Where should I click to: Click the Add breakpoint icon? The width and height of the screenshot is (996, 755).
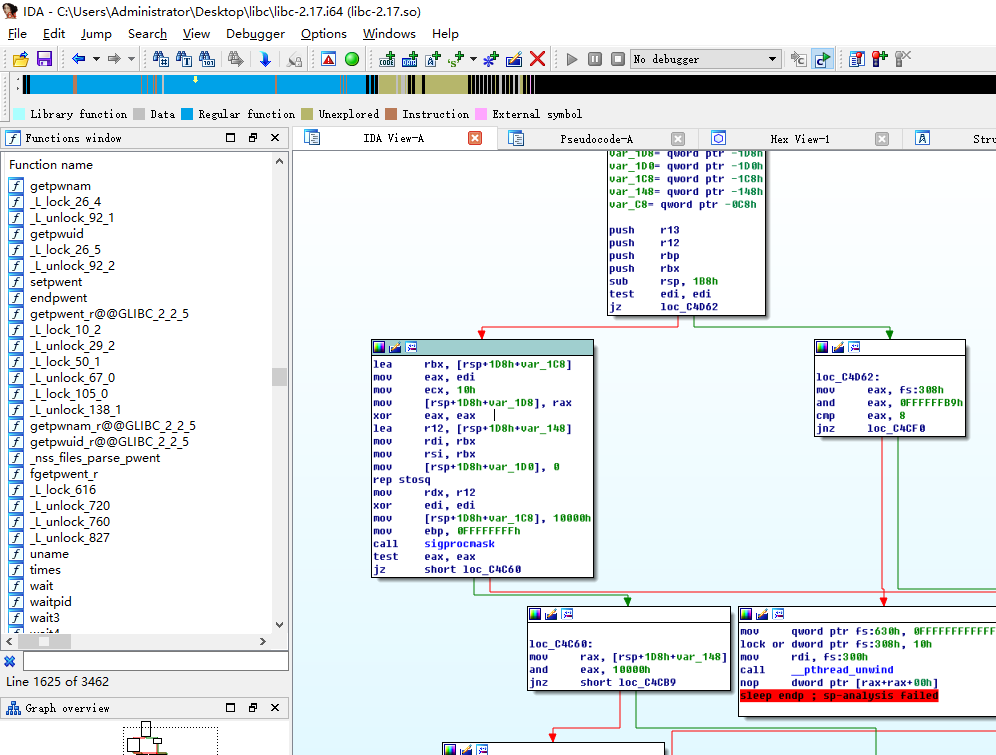880,59
